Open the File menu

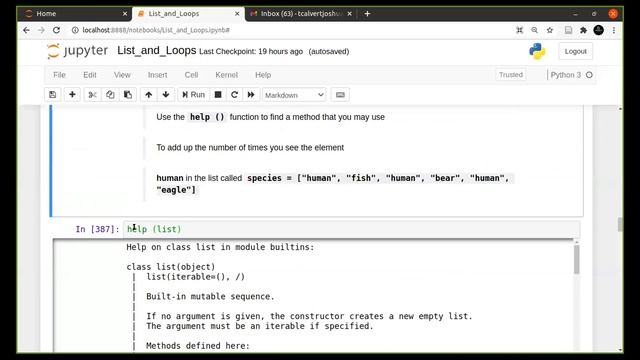pyautogui.click(x=59, y=75)
